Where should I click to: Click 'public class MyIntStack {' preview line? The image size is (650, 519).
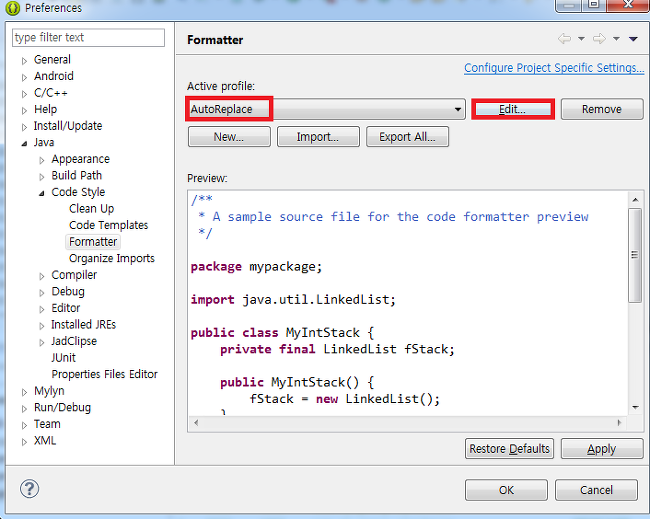(282, 333)
